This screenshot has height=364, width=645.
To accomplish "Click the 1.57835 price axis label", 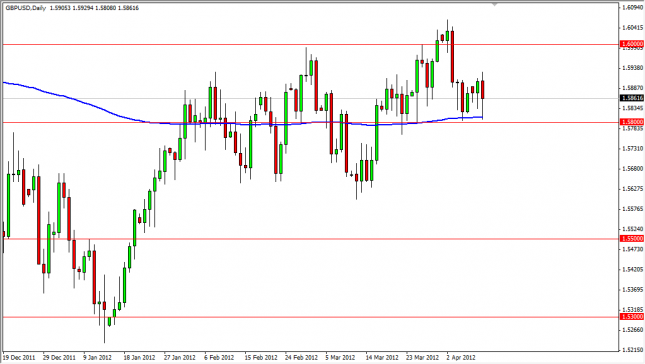I will click(x=633, y=128).
